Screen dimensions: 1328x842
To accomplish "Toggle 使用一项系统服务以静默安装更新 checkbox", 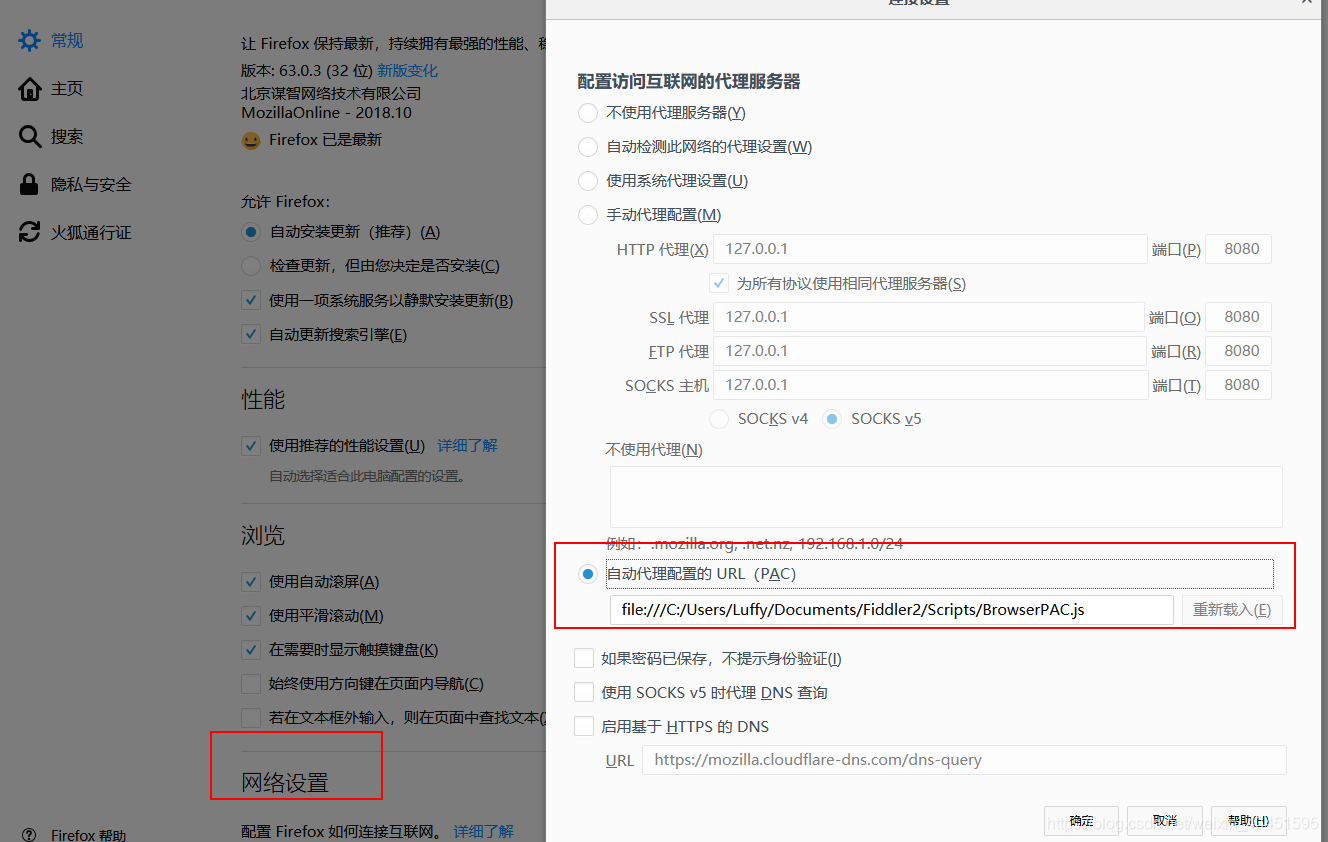I will tap(251, 300).
